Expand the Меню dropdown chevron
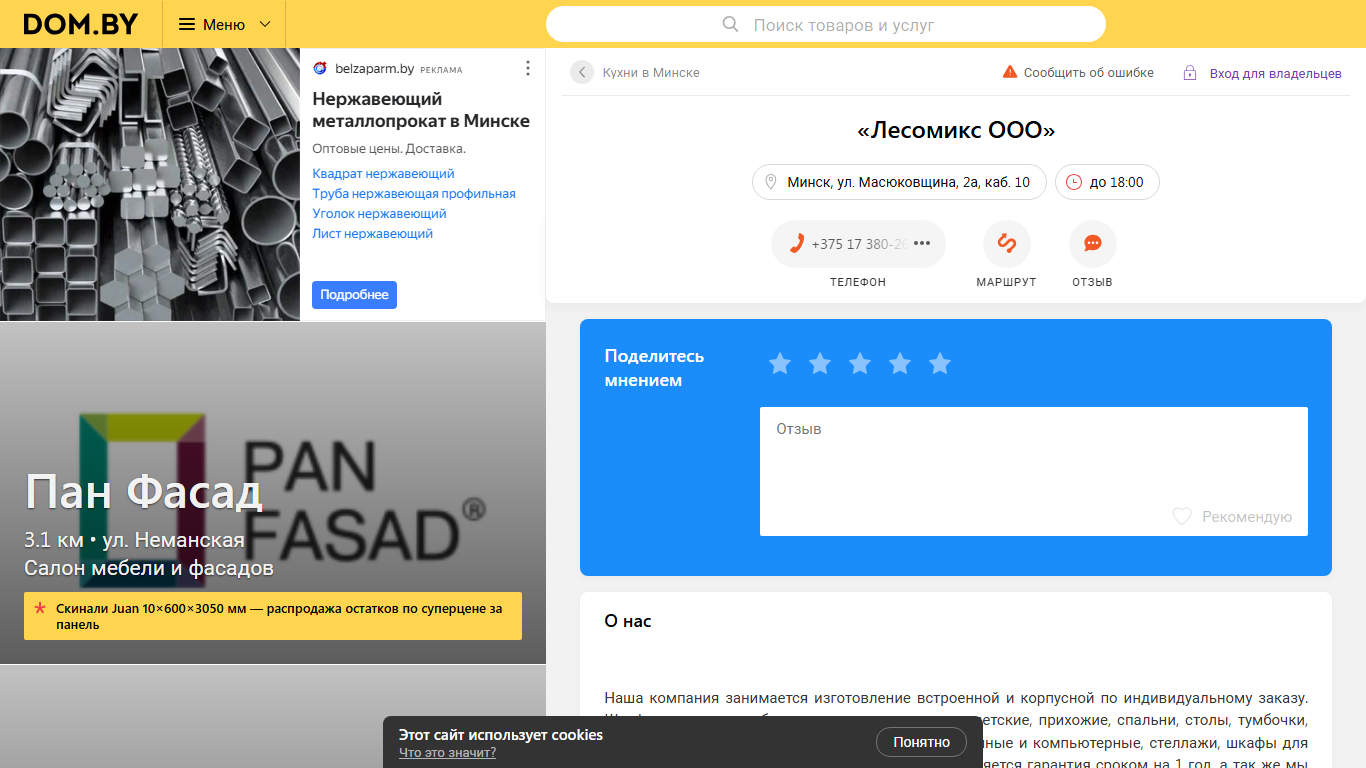1366x768 pixels. 265,24
